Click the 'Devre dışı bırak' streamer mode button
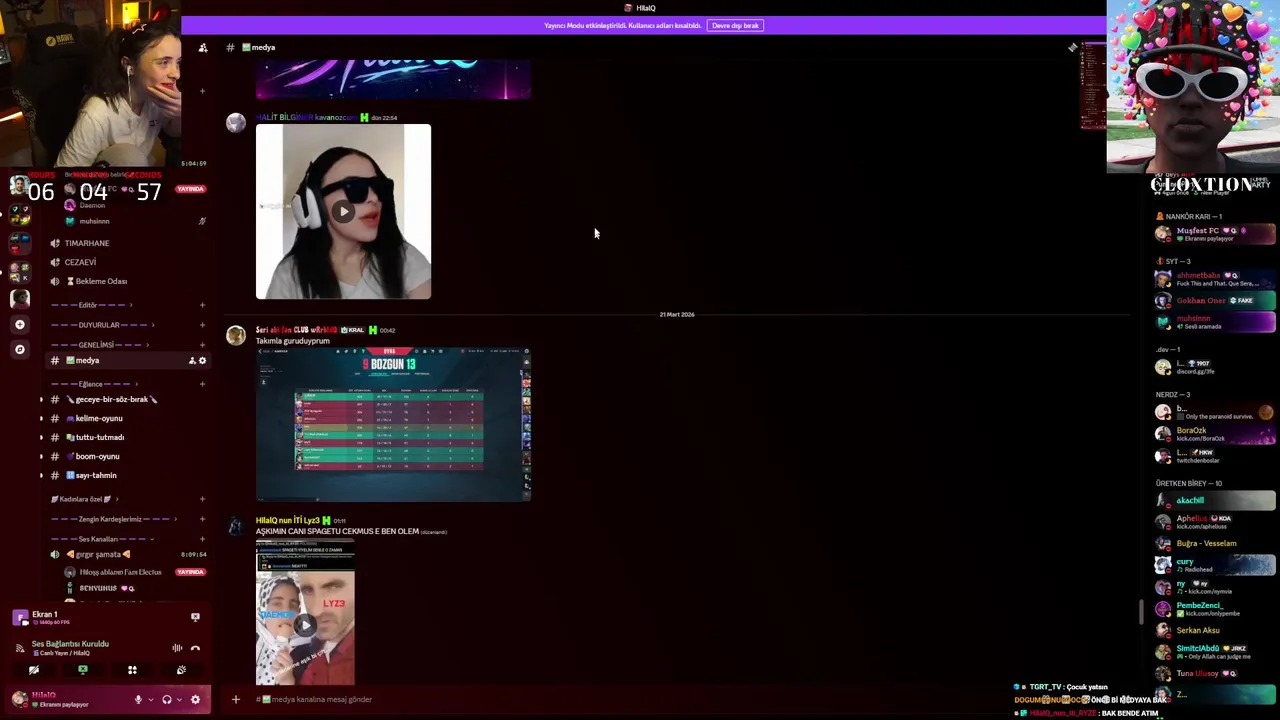 point(735,25)
